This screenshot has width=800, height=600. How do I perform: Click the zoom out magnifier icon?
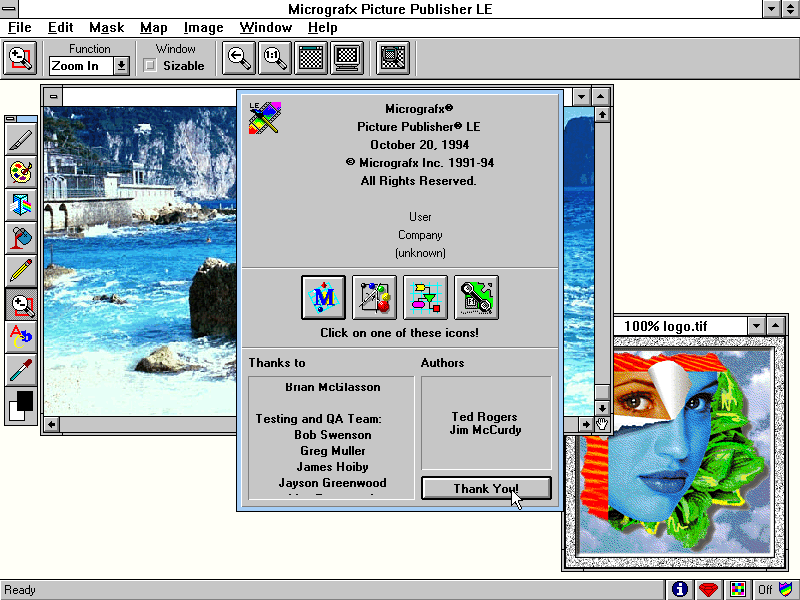click(x=239, y=58)
